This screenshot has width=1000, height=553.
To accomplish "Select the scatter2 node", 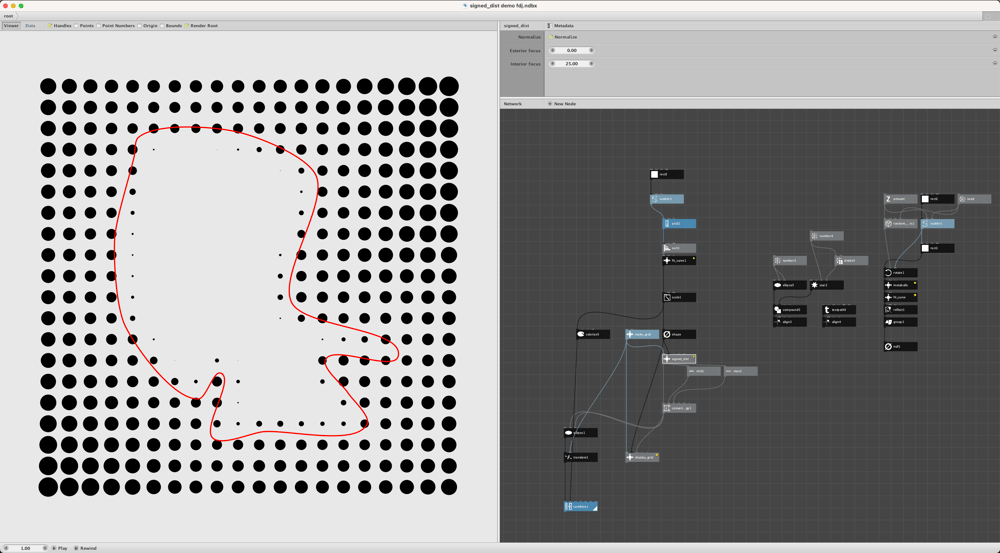I will point(667,199).
